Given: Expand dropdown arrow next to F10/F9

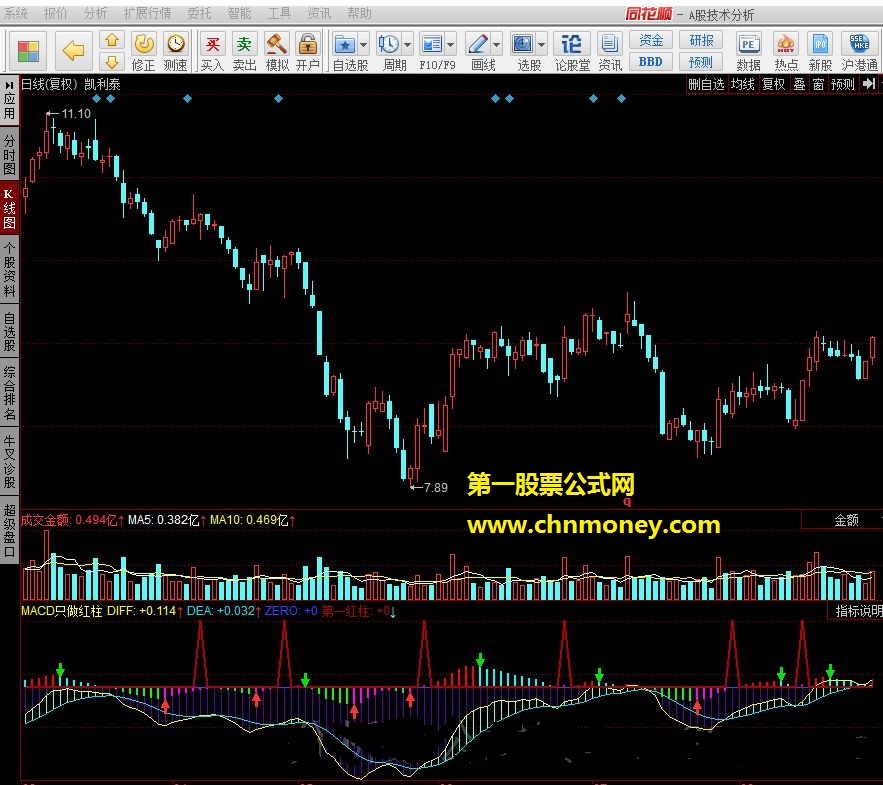Looking at the screenshot, I should (451, 44).
